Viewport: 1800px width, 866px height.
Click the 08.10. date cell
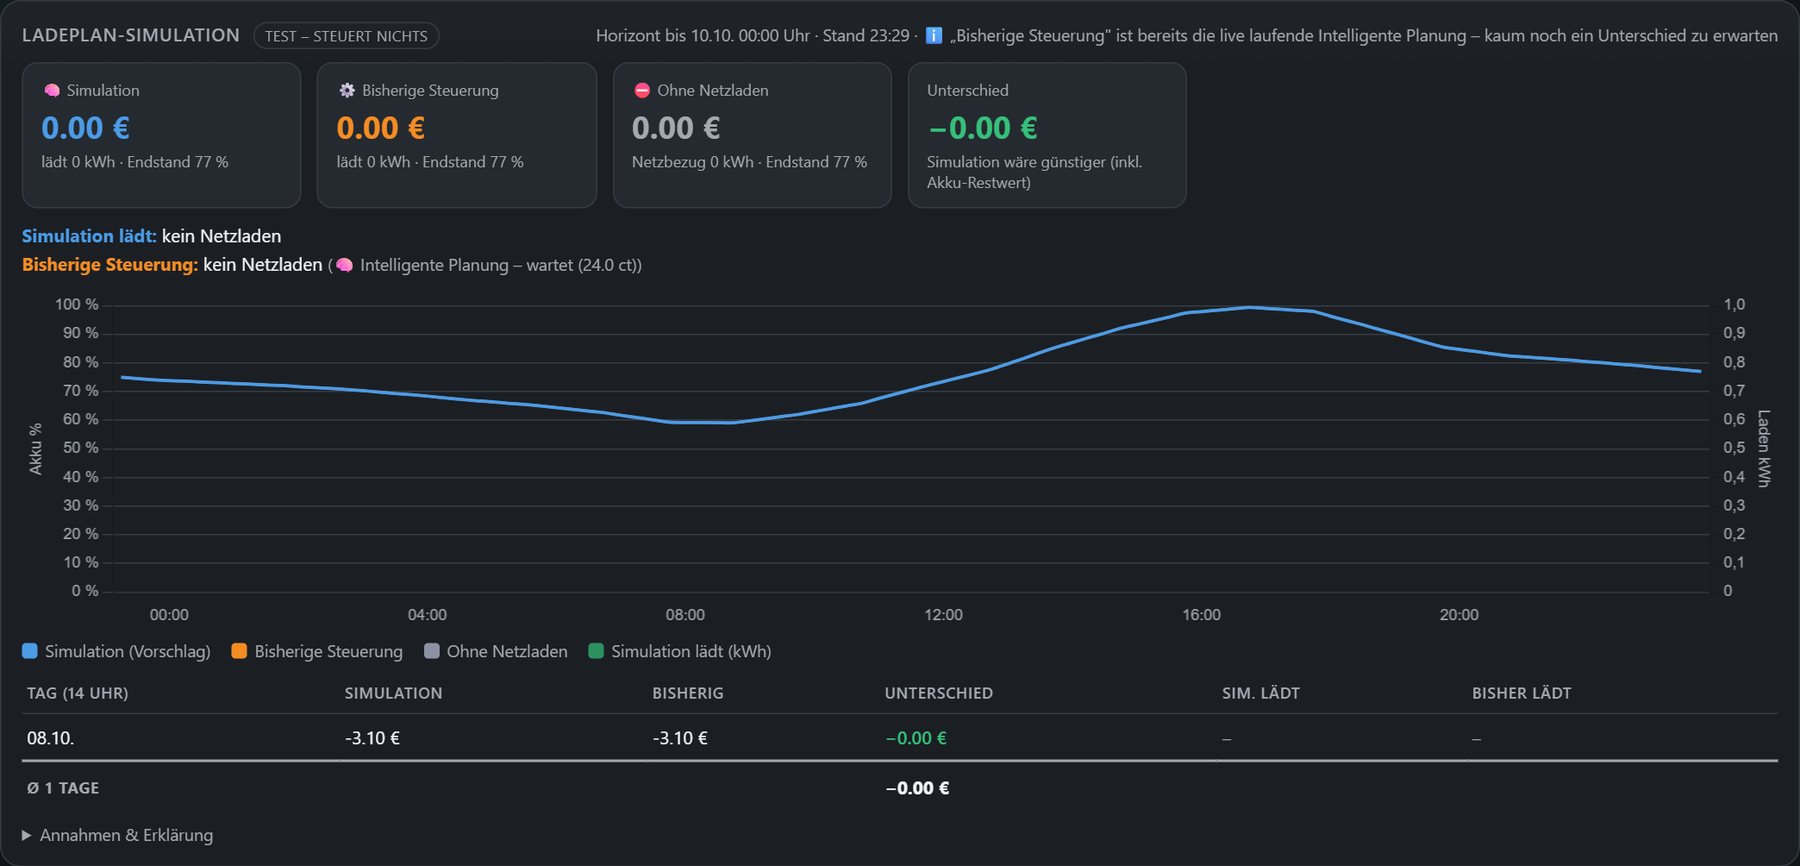coord(51,738)
